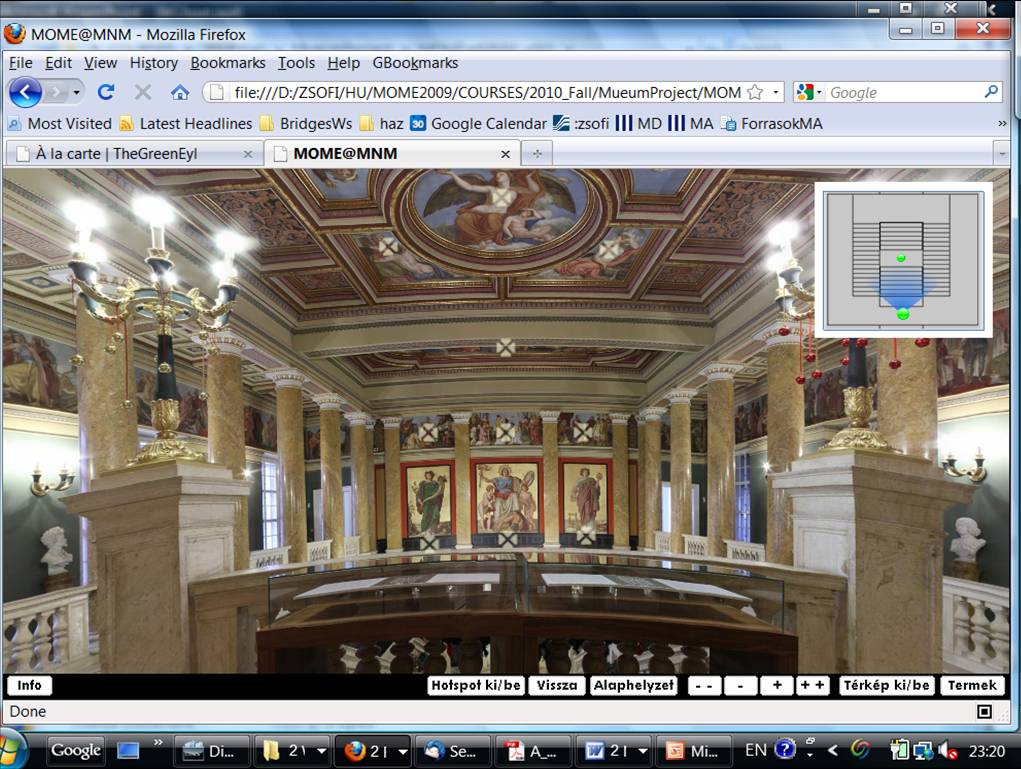Open the View menu
Viewport: 1021px width, 769px height.
tap(100, 63)
